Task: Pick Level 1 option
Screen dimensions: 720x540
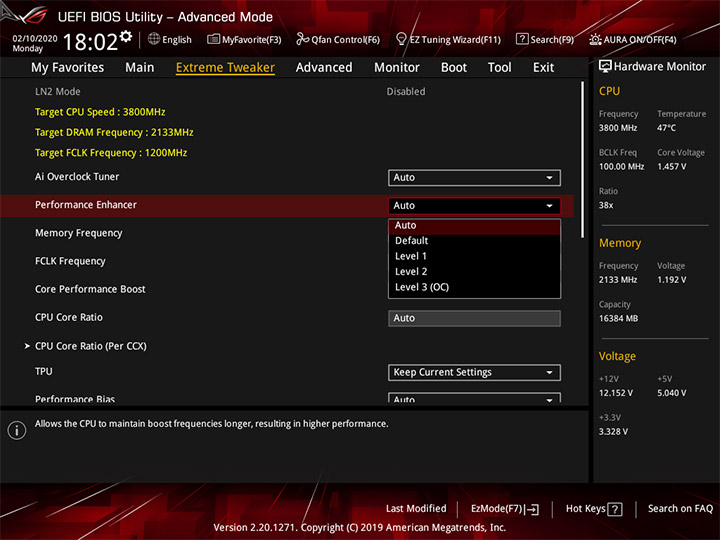Action: point(474,256)
